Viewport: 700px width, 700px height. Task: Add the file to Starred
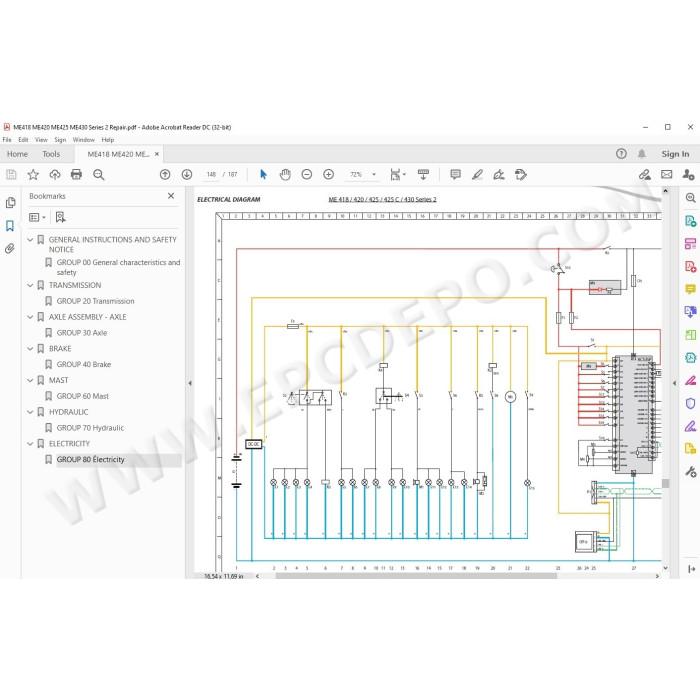(x=33, y=175)
